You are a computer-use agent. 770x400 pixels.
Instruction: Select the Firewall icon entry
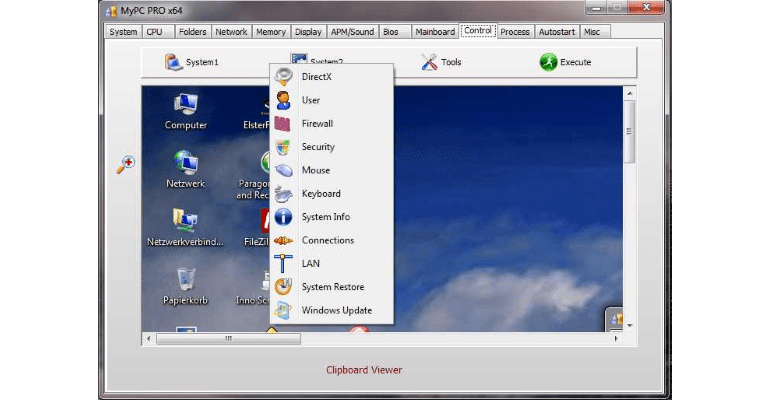[284, 124]
